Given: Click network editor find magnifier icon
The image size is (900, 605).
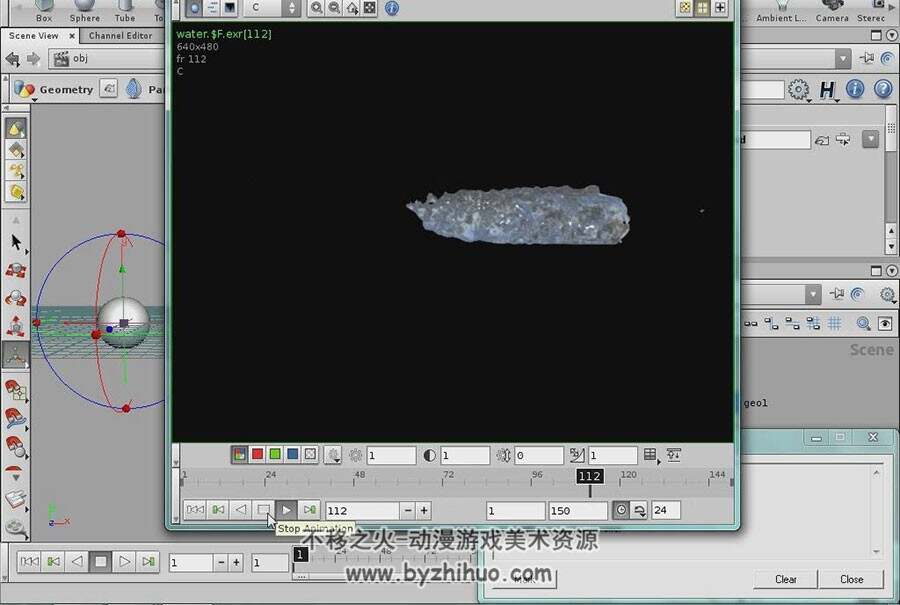Looking at the screenshot, I should 863,324.
